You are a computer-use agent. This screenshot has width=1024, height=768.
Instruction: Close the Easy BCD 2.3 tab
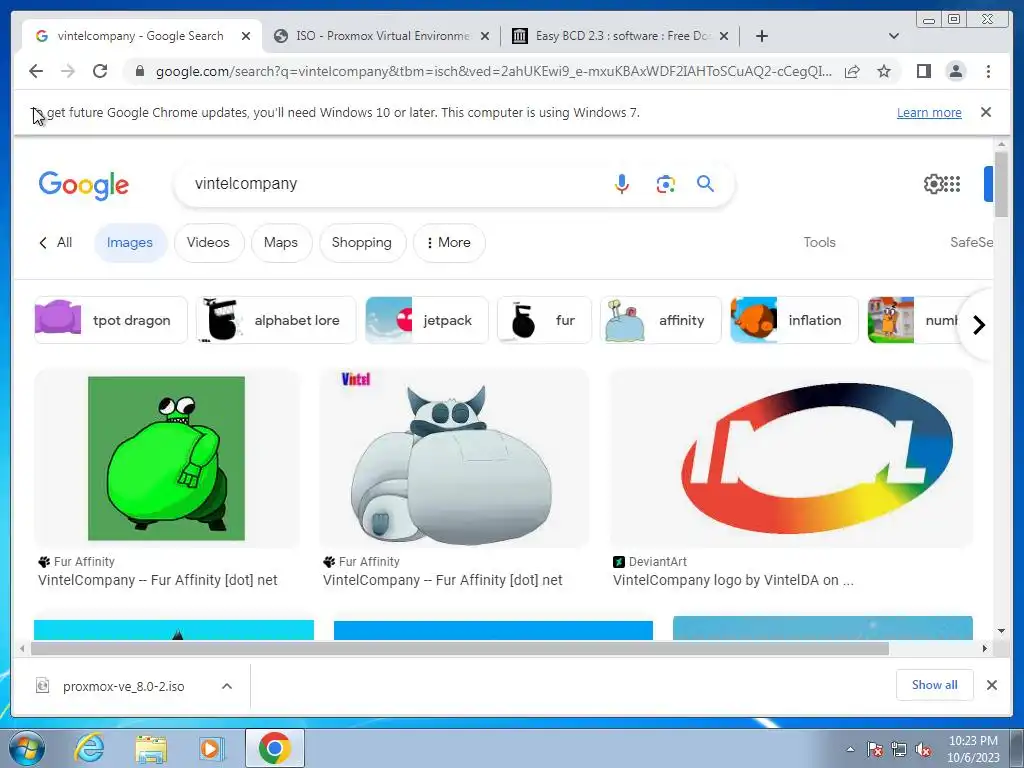[x=724, y=36]
